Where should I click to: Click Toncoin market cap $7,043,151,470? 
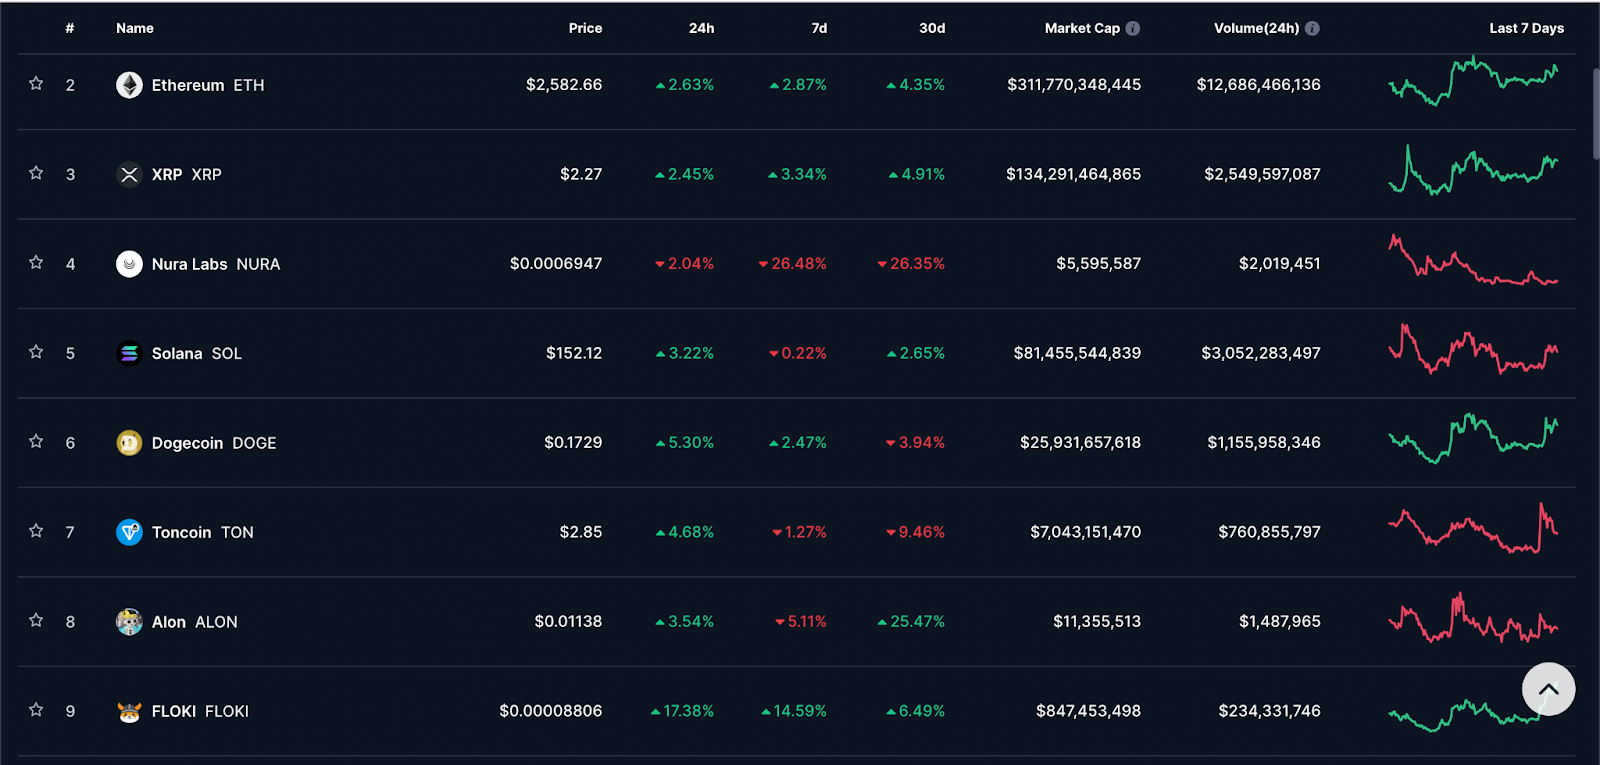click(1085, 531)
